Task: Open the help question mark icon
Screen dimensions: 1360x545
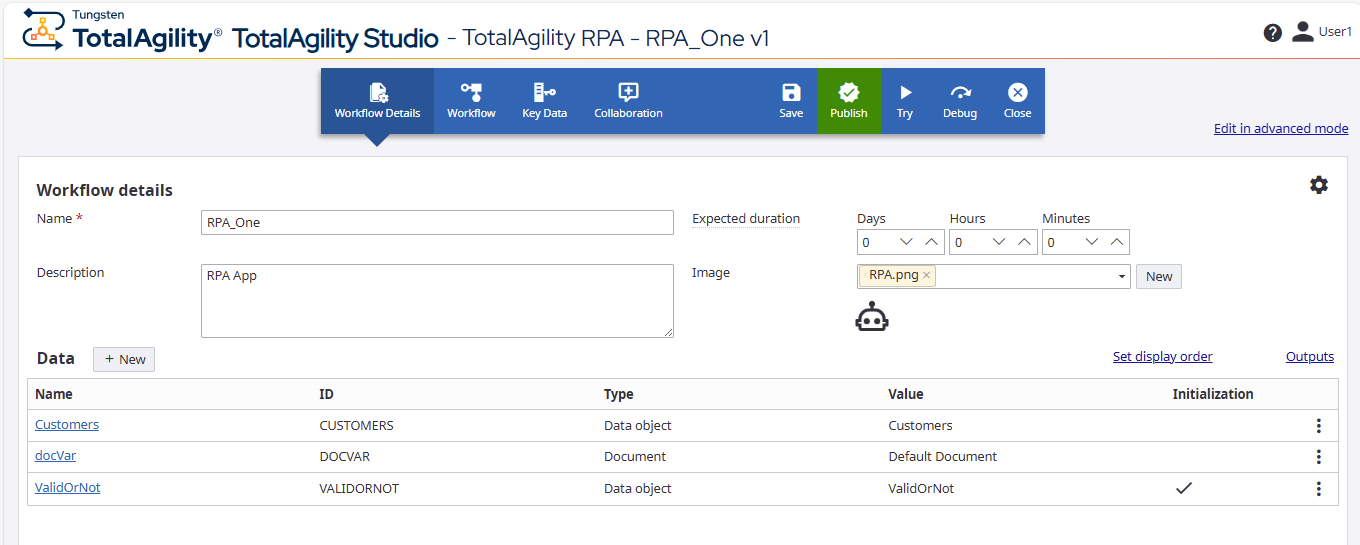Action: [1272, 33]
